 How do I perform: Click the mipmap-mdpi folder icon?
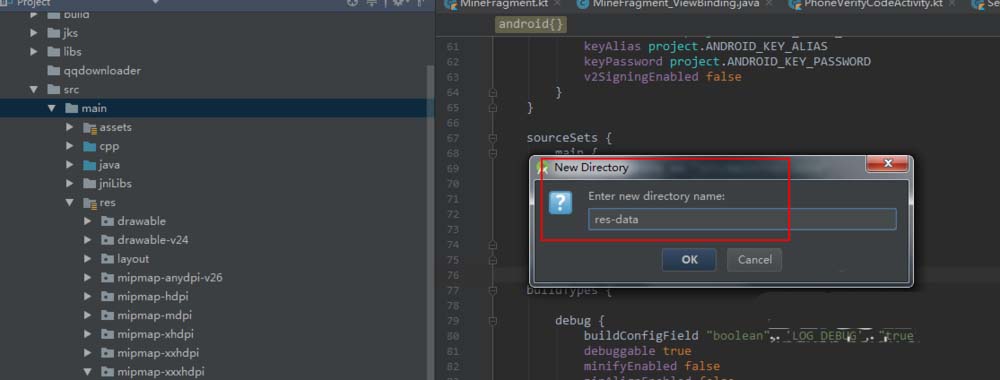[107, 316]
